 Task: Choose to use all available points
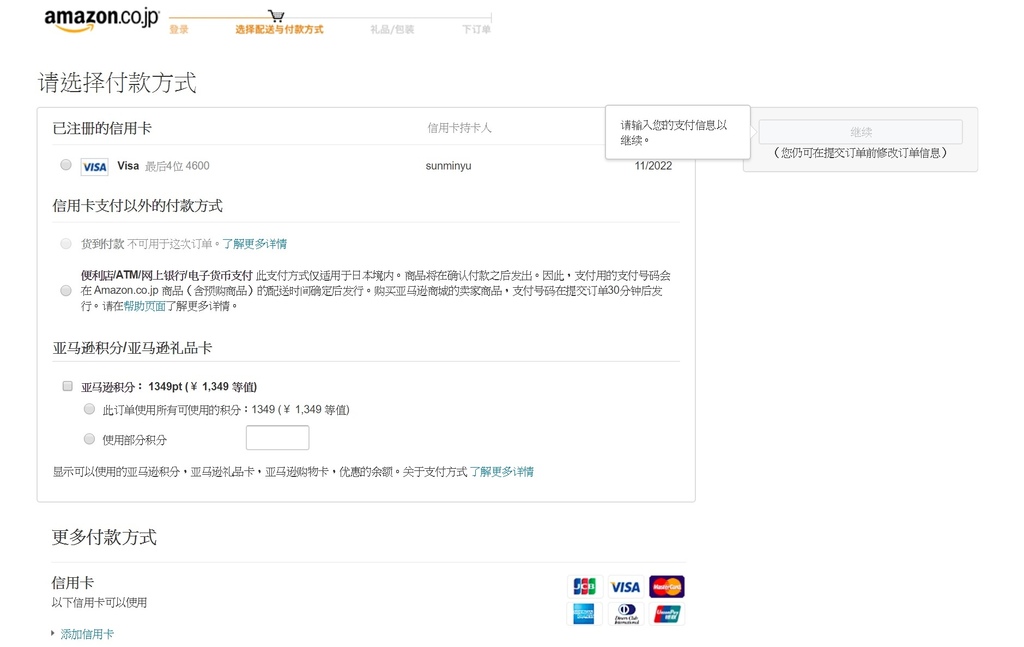tap(90, 409)
